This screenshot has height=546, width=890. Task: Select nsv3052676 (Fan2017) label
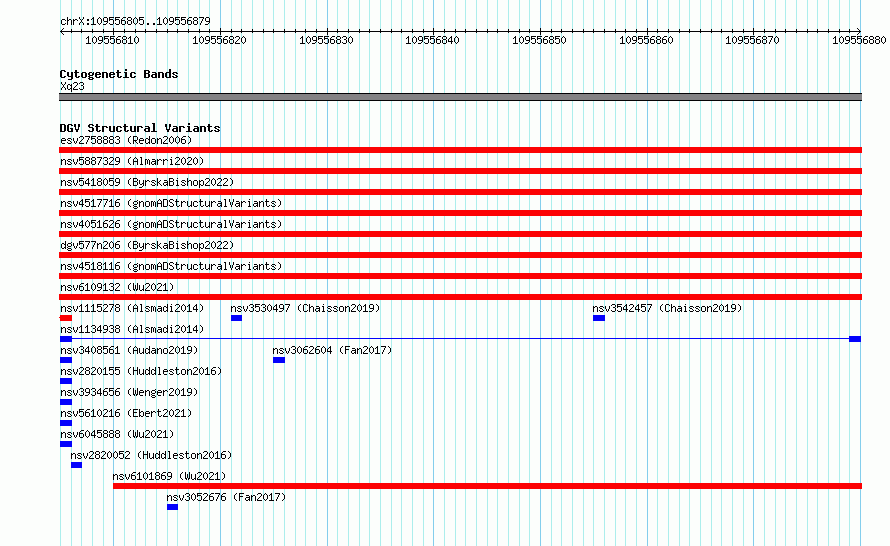226,497
